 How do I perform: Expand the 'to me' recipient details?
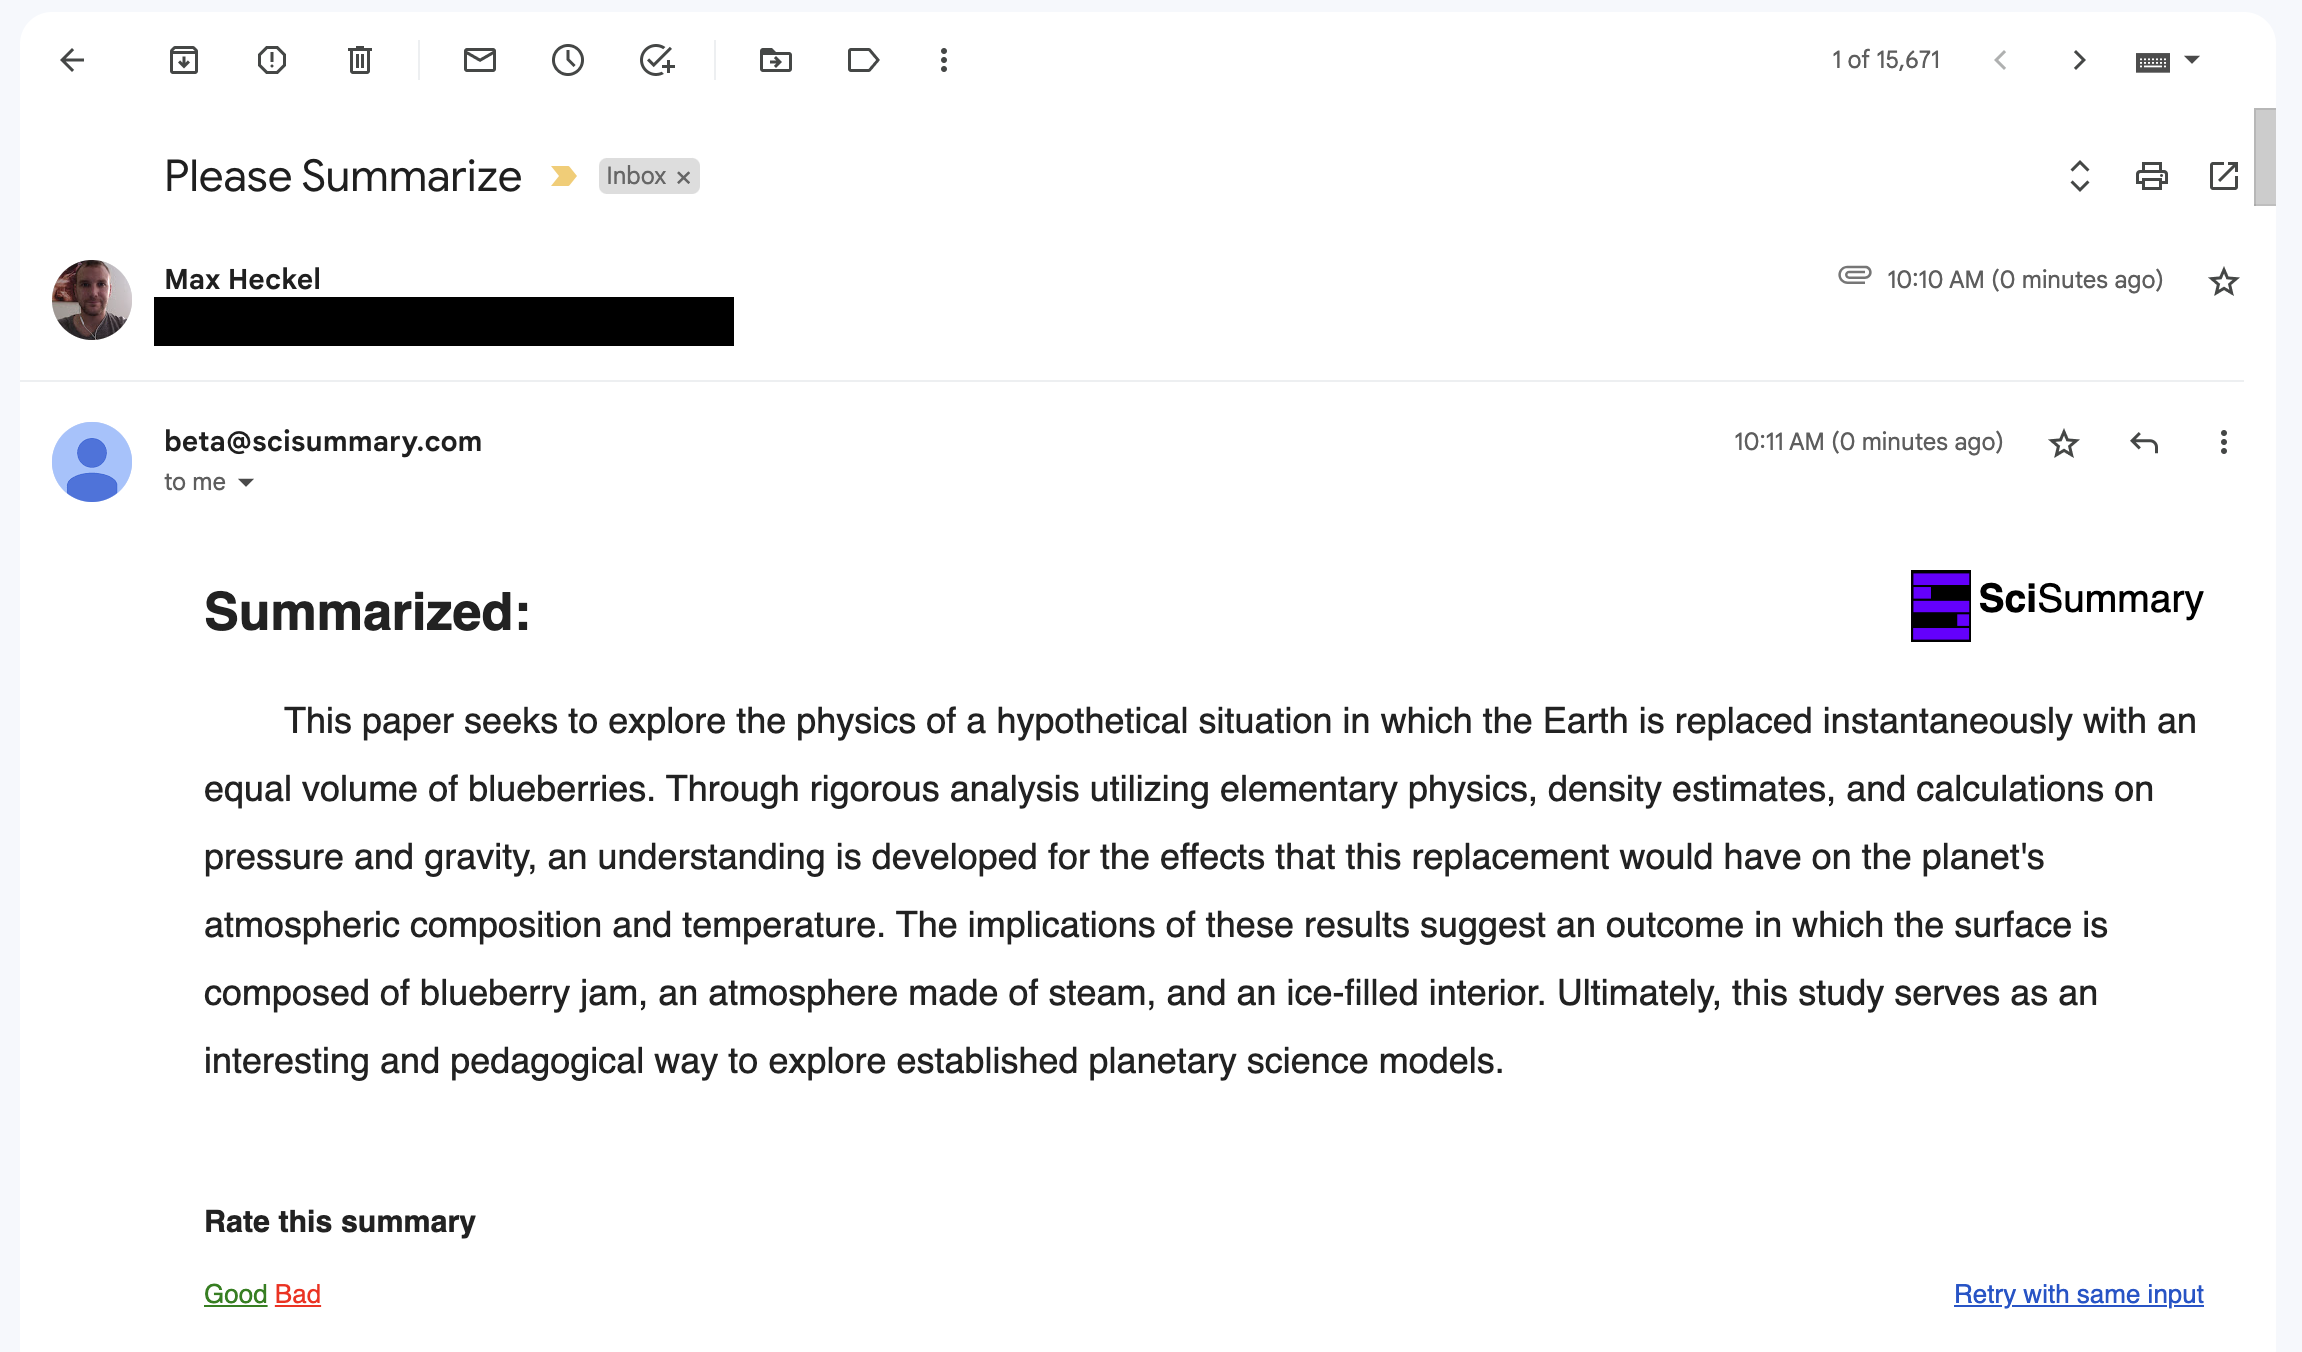(x=246, y=483)
